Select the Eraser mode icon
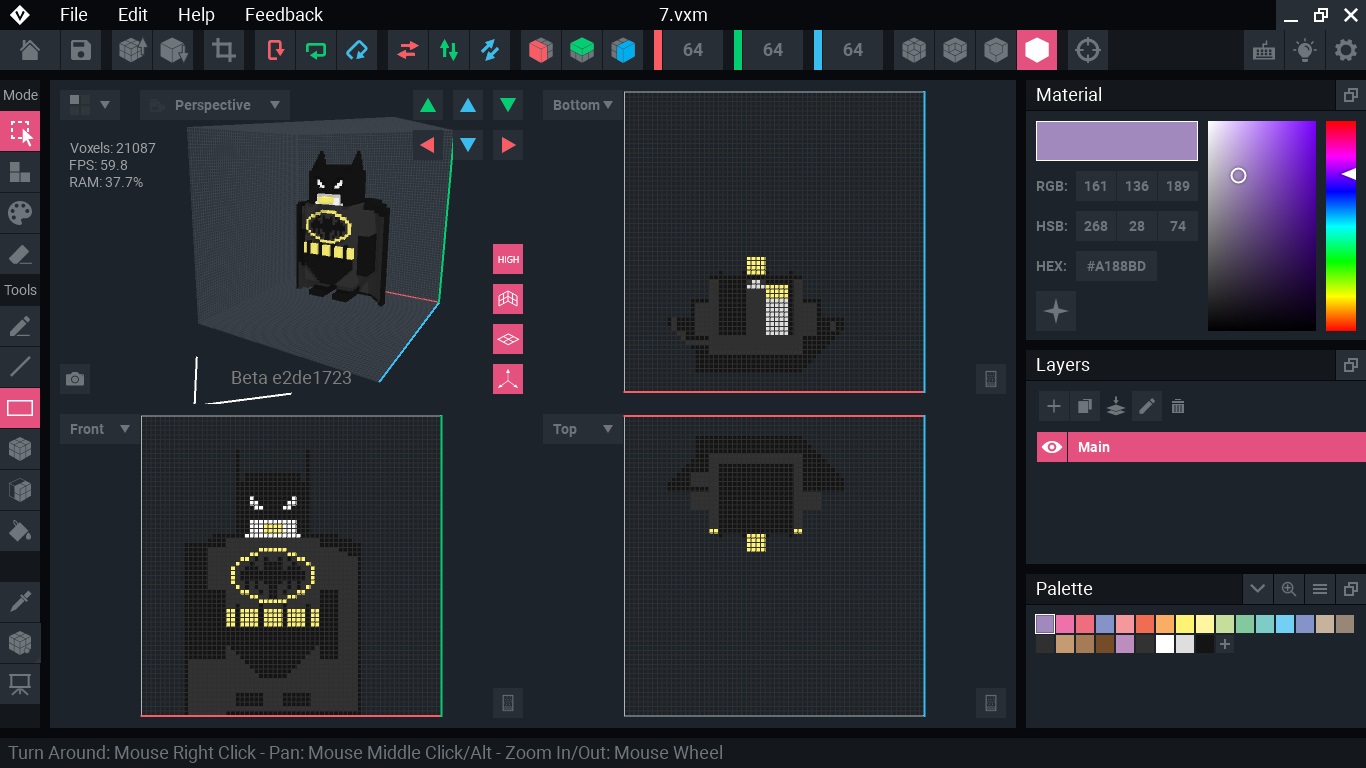Screen dimensions: 1366x768 click(x=20, y=255)
